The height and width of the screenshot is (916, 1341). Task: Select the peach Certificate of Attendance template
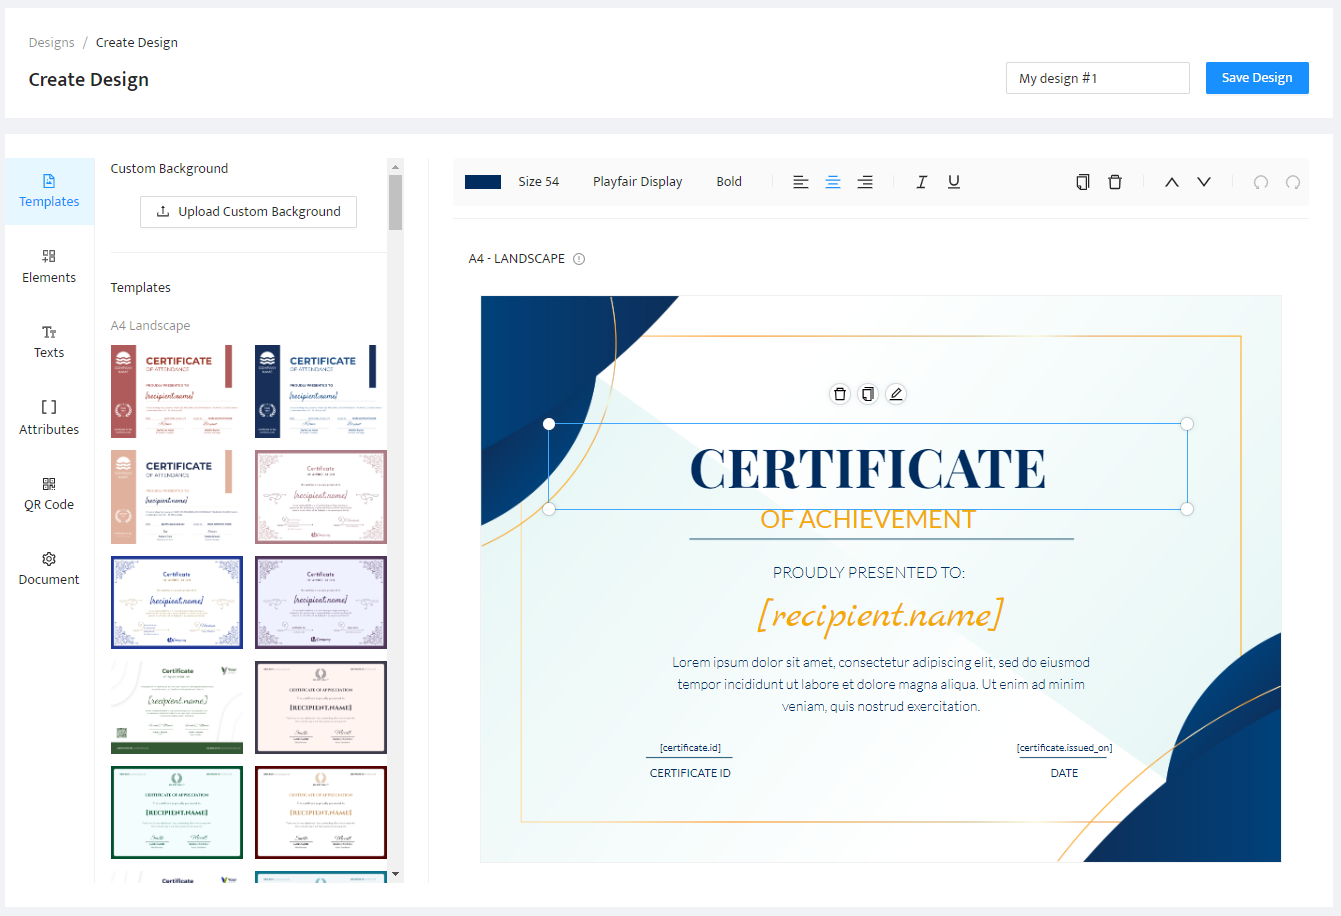(177, 497)
